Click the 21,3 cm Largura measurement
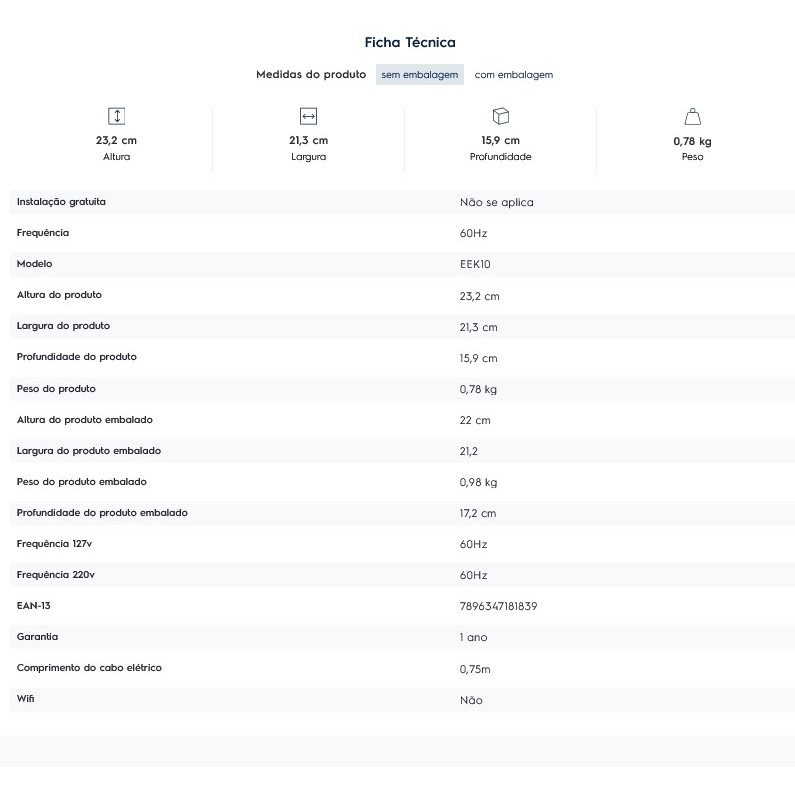 point(308,141)
